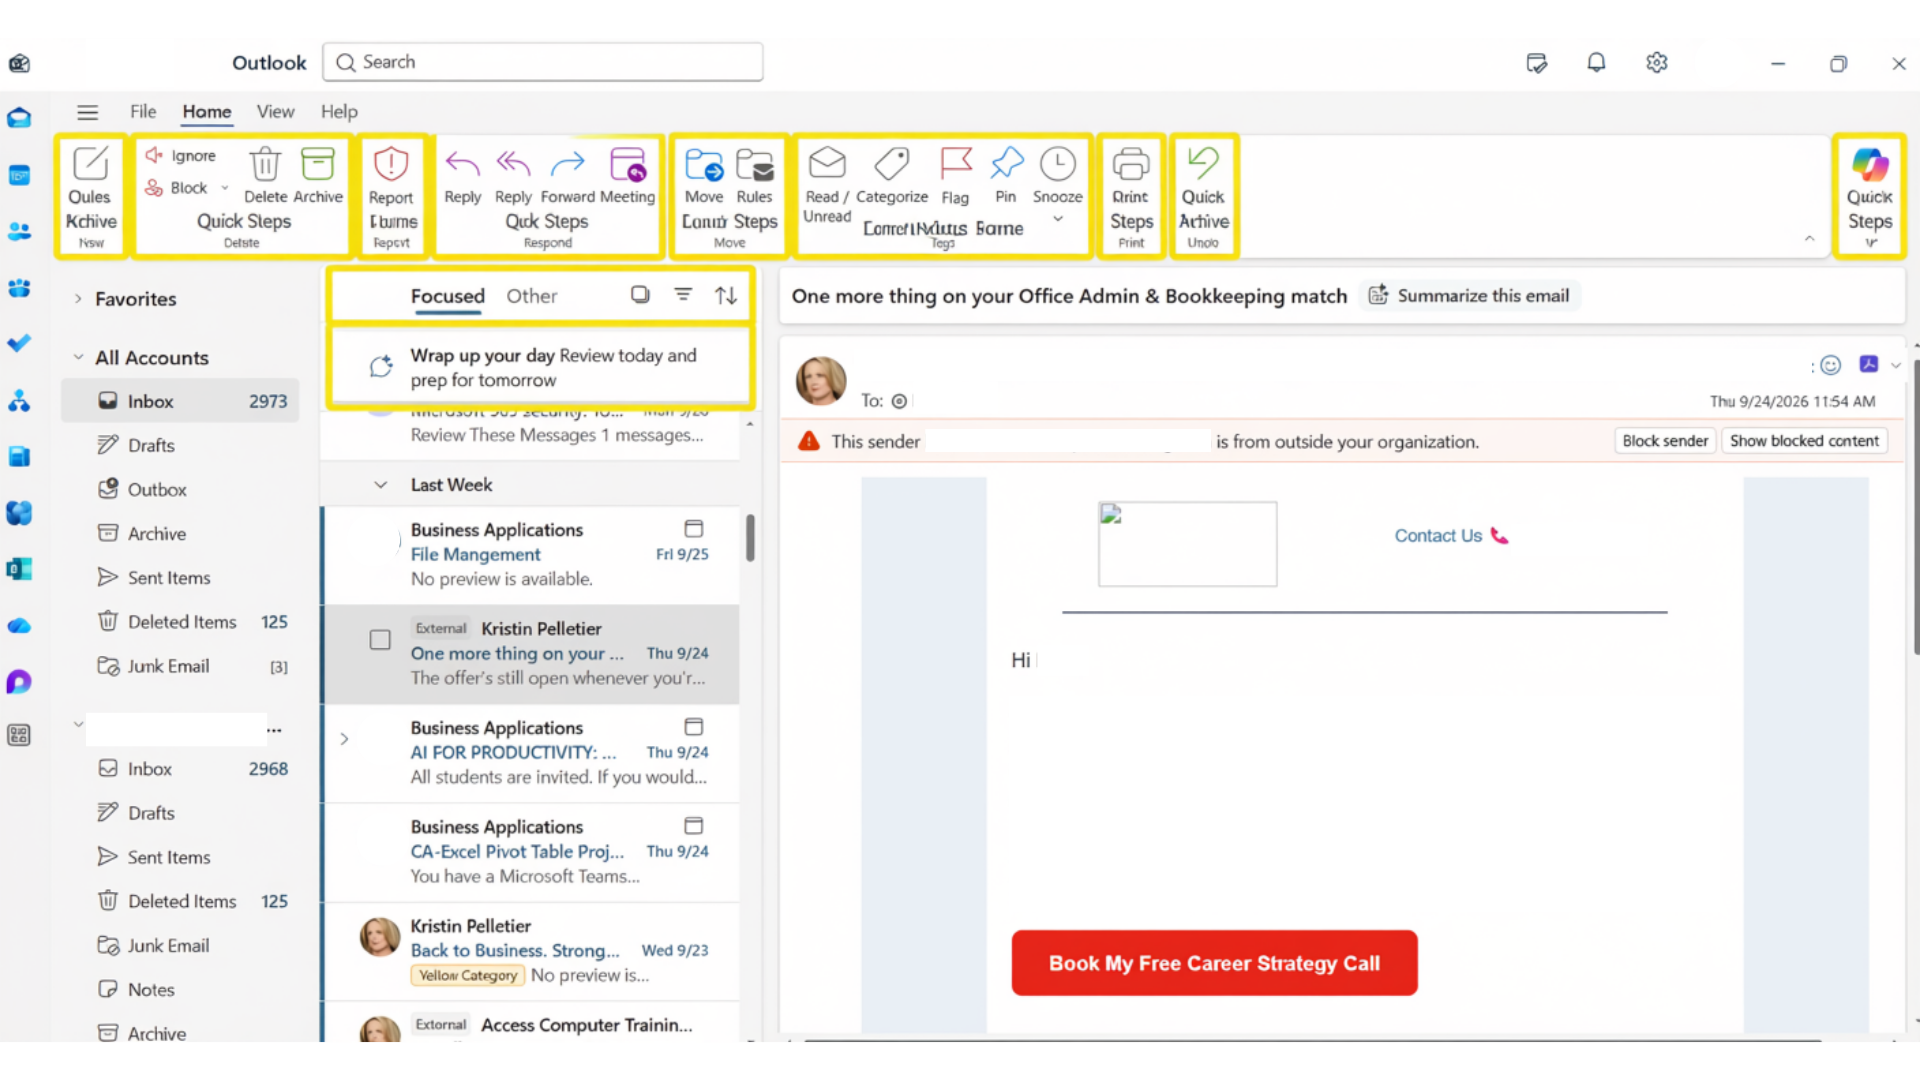Open the Block dropdown arrow
The width and height of the screenshot is (1920, 1080).
point(225,187)
